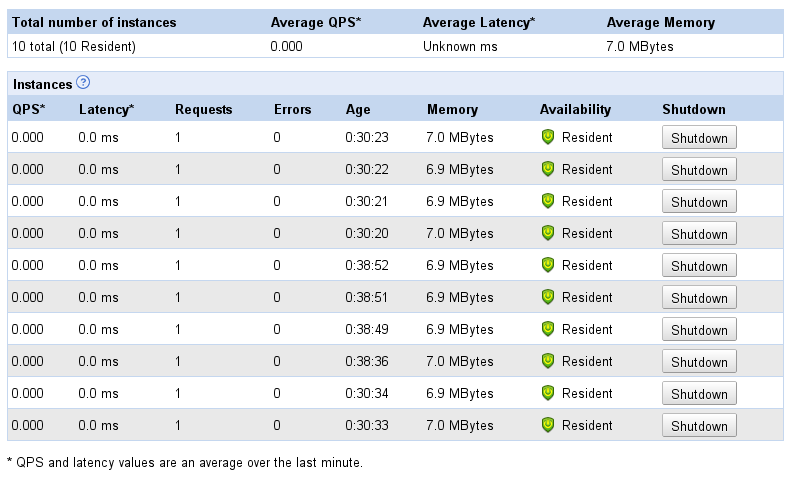This screenshot has height=482, width=792.
Task: Shut down the instance aged 0:30:23
Action: click(x=699, y=138)
